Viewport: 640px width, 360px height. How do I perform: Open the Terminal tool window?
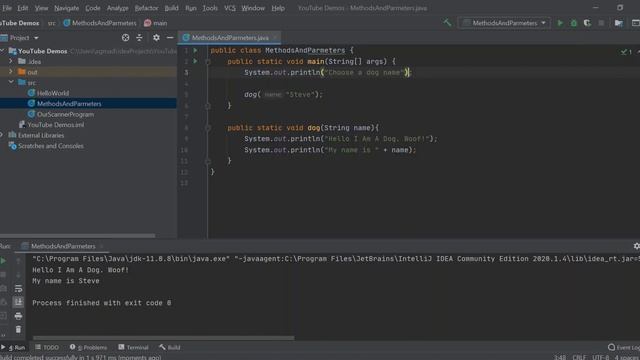pos(133,347)
